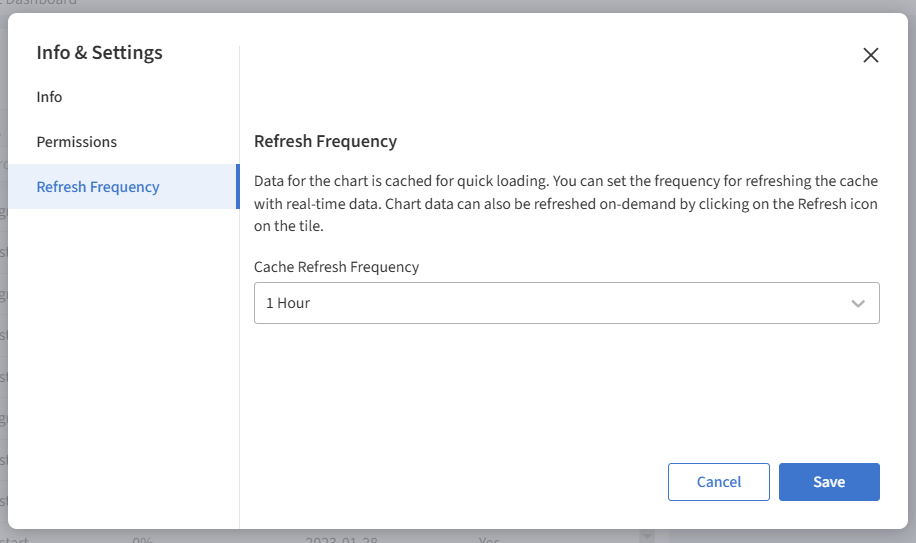Select the Refresh Frequency sidebar tab
Image resolution: width=916 pixels, height=543 pixels.
pyautogui.click(x=98, y=187)
